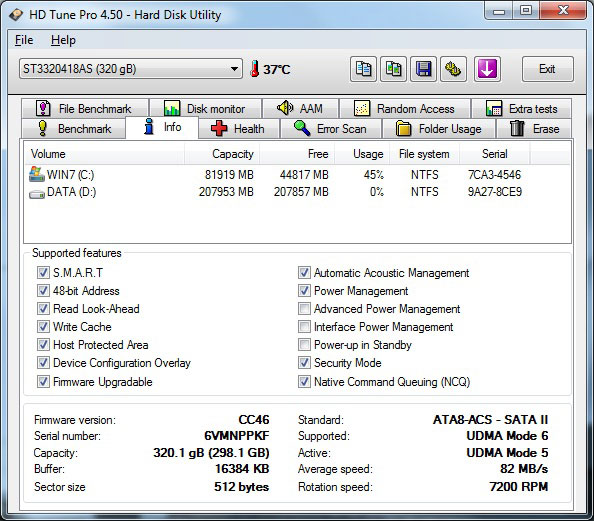Click the 81919 MB capacity value
594x521 pixels.
[x=229, y=174]
